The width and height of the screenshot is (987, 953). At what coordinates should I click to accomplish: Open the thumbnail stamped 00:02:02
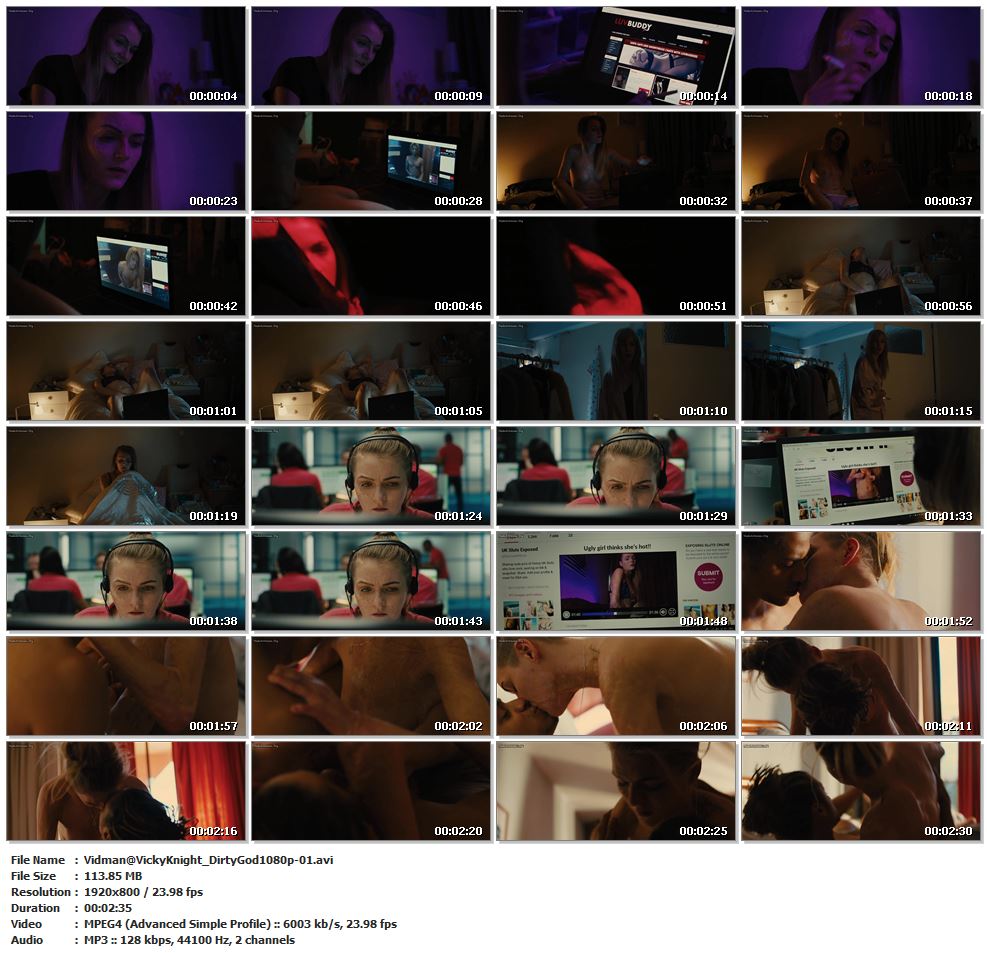(x=371, y=687)
